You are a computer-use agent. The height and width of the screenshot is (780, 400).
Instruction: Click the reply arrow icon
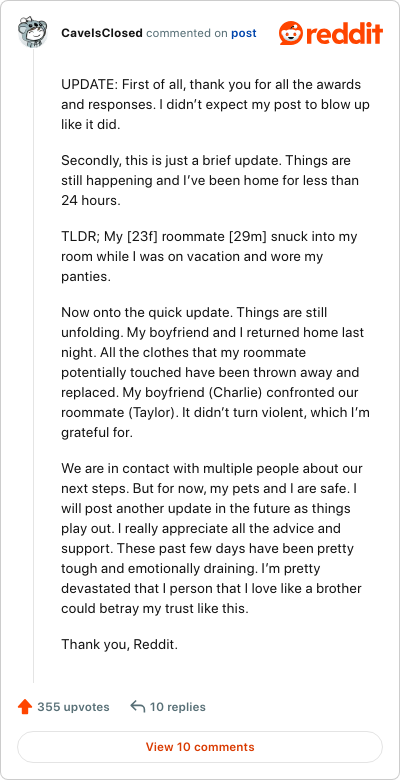pos(137,706)
